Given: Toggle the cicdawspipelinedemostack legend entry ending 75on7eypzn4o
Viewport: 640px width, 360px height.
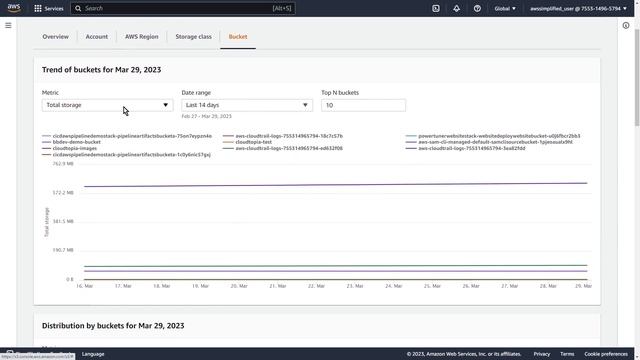Looking at the screenshot, I should click(127, 136).
